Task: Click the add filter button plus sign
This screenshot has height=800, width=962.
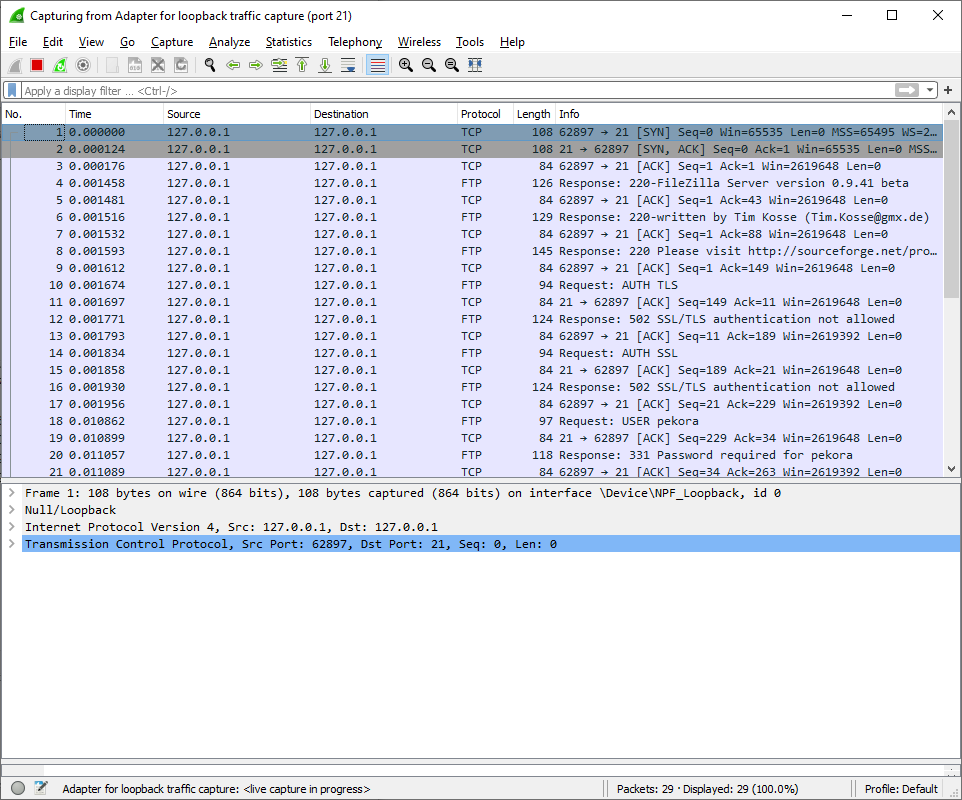Action: 948,89
